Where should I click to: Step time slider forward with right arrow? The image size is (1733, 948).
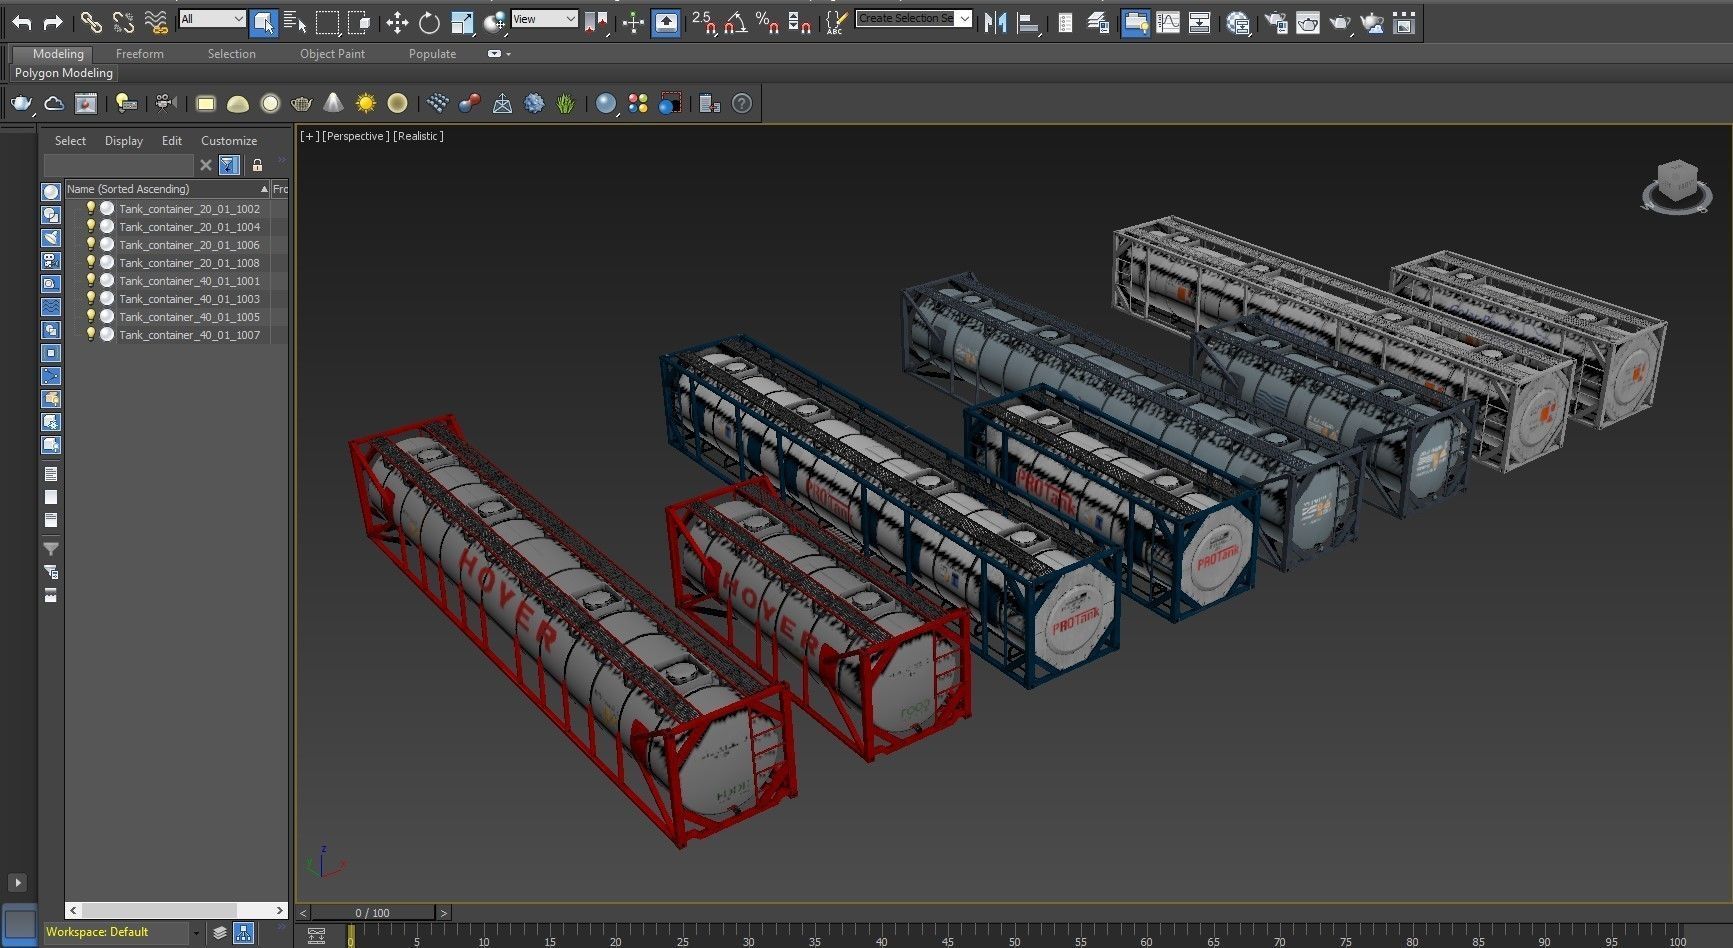443,913
